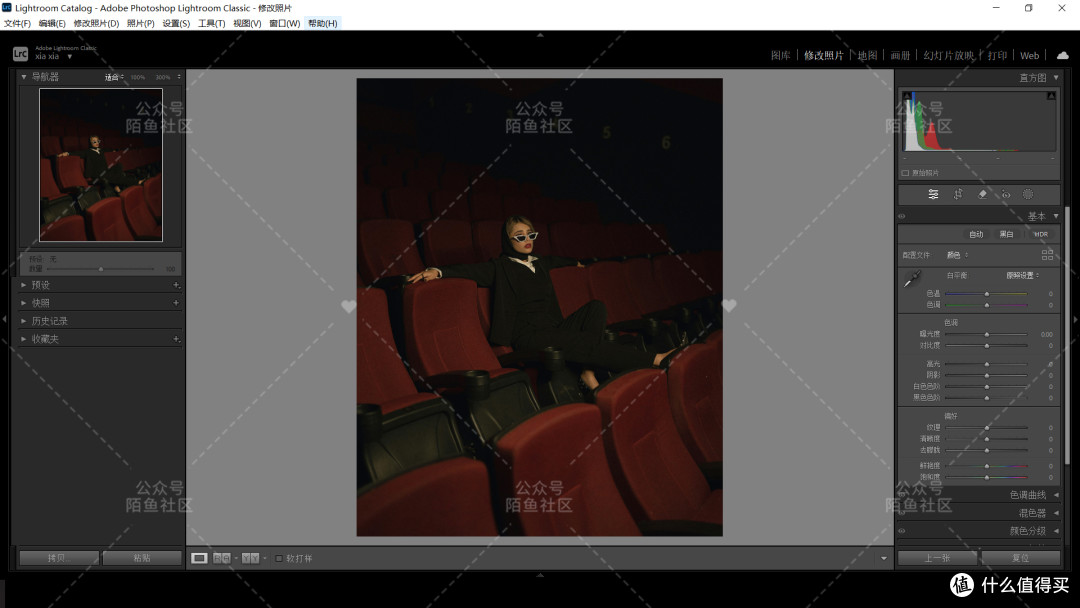This screenshot has height=608, width=1080.
Task: Toggle highlight clipping indicator in histogram
Action: click(1051, 96)
